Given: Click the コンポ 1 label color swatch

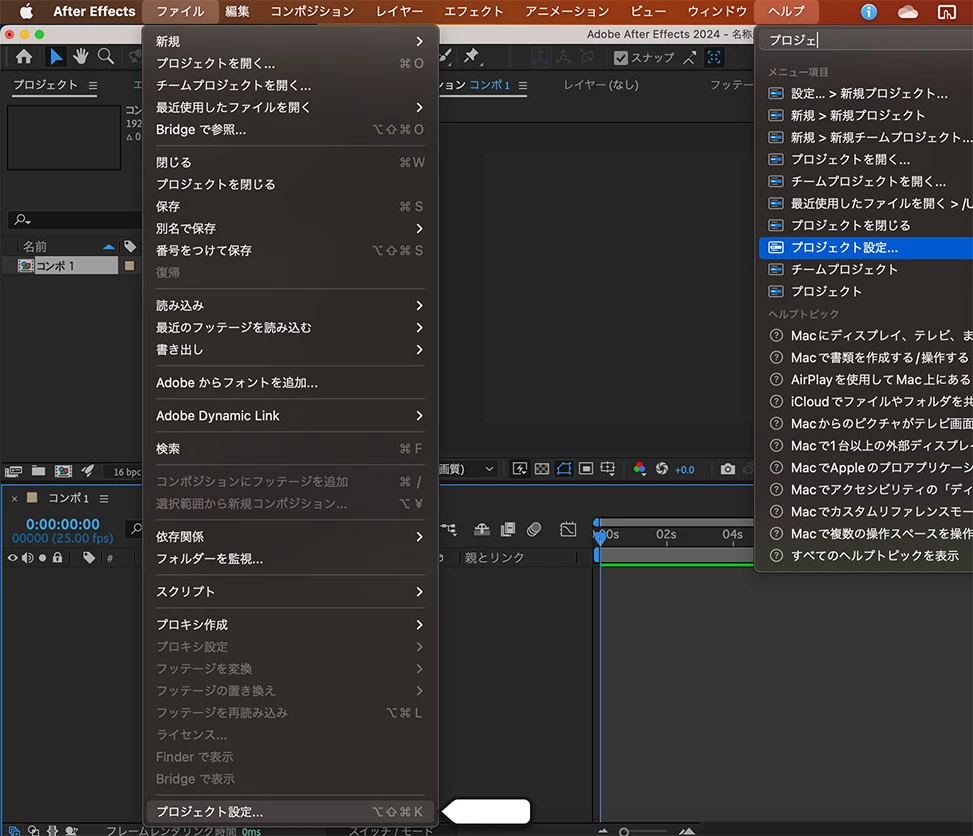Looking at the screenshot, I should [x=130, y=266].
